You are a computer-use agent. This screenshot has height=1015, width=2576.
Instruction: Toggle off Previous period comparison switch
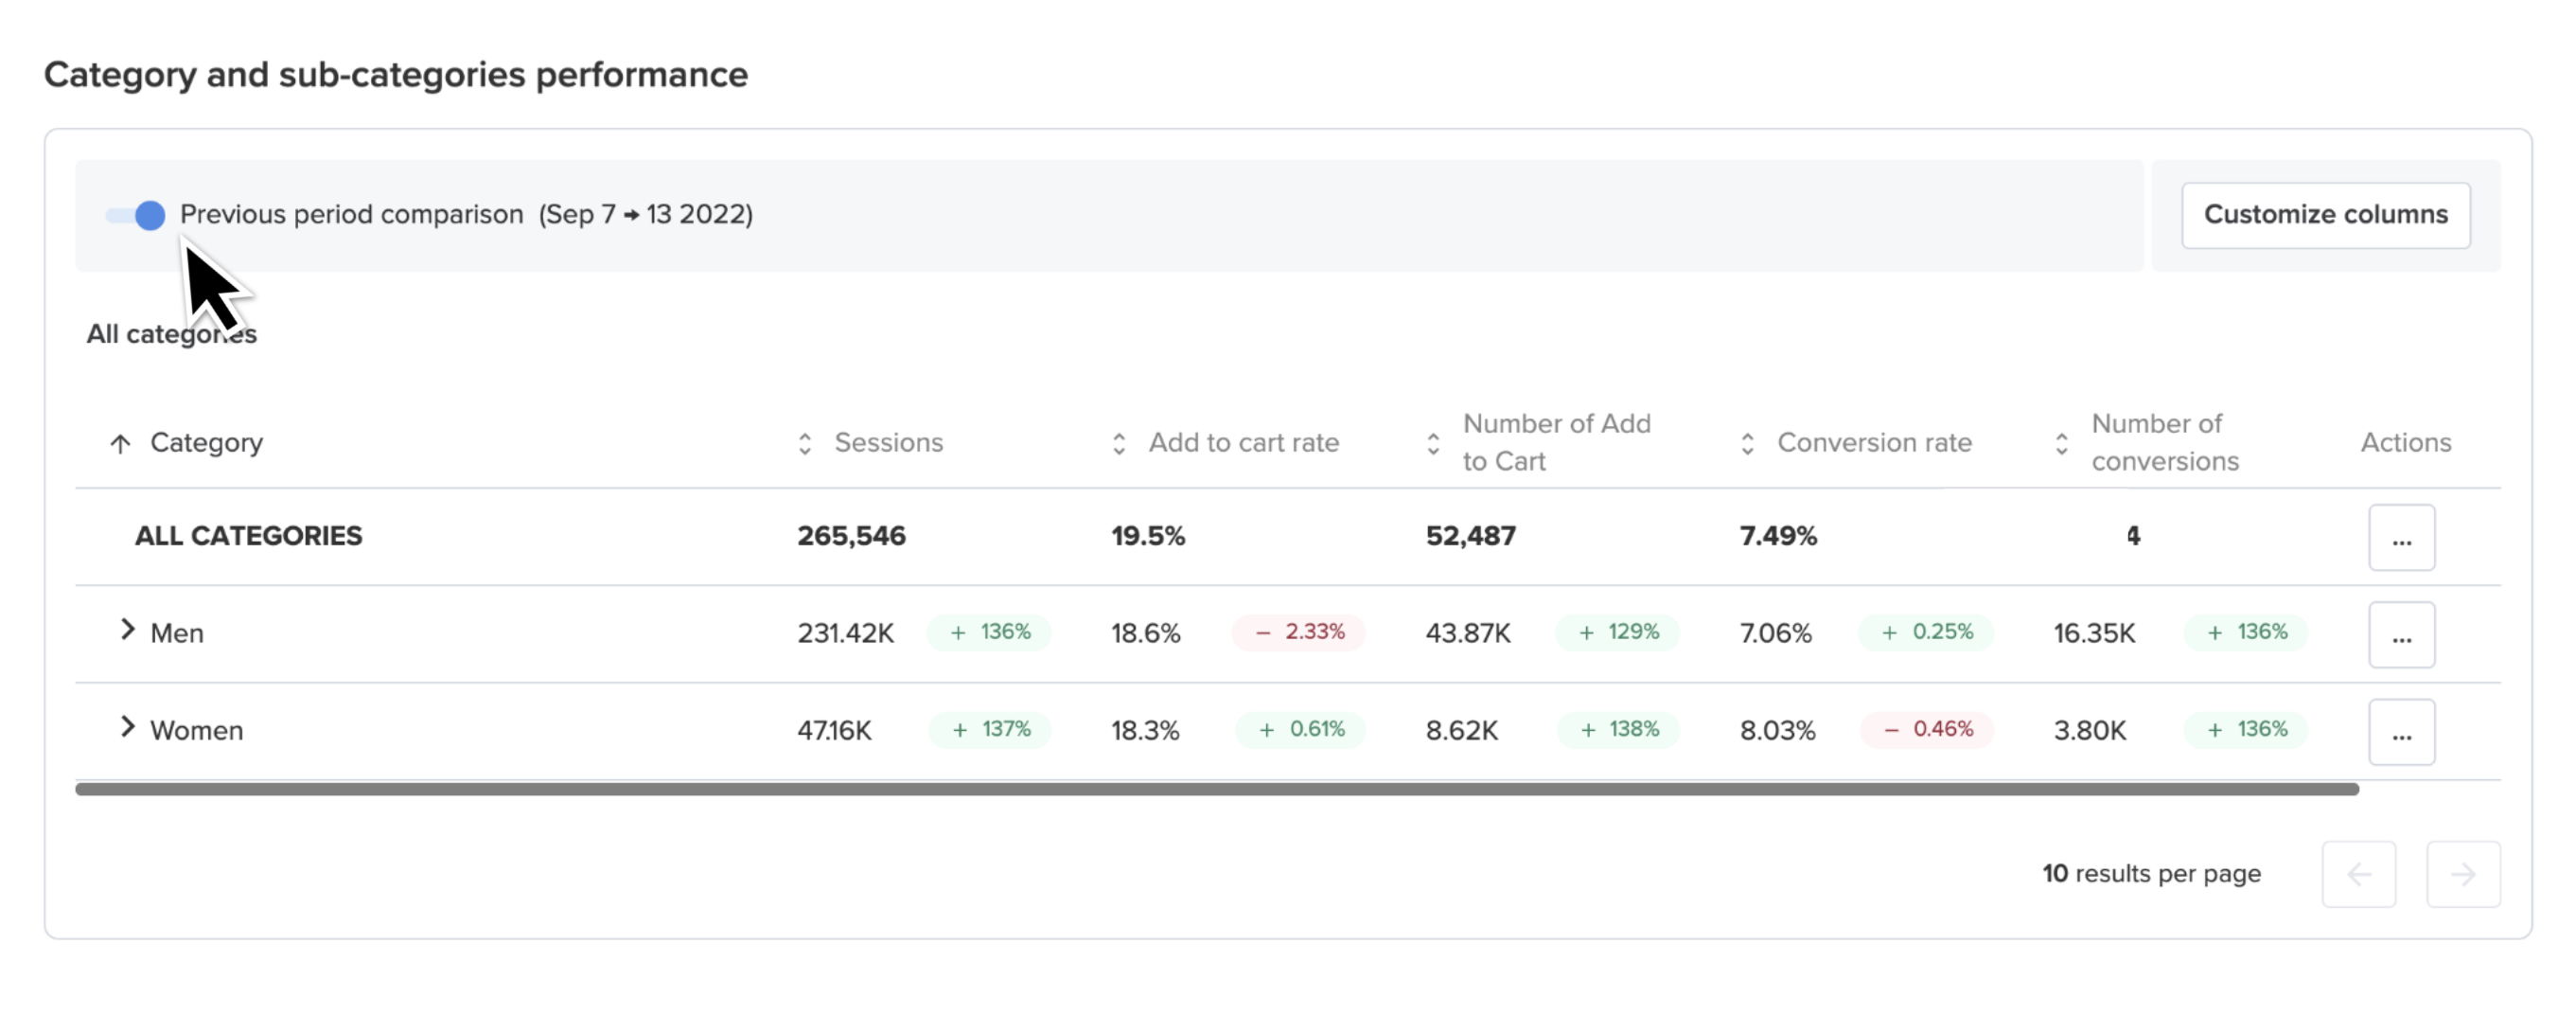click(x=136, y=215)
